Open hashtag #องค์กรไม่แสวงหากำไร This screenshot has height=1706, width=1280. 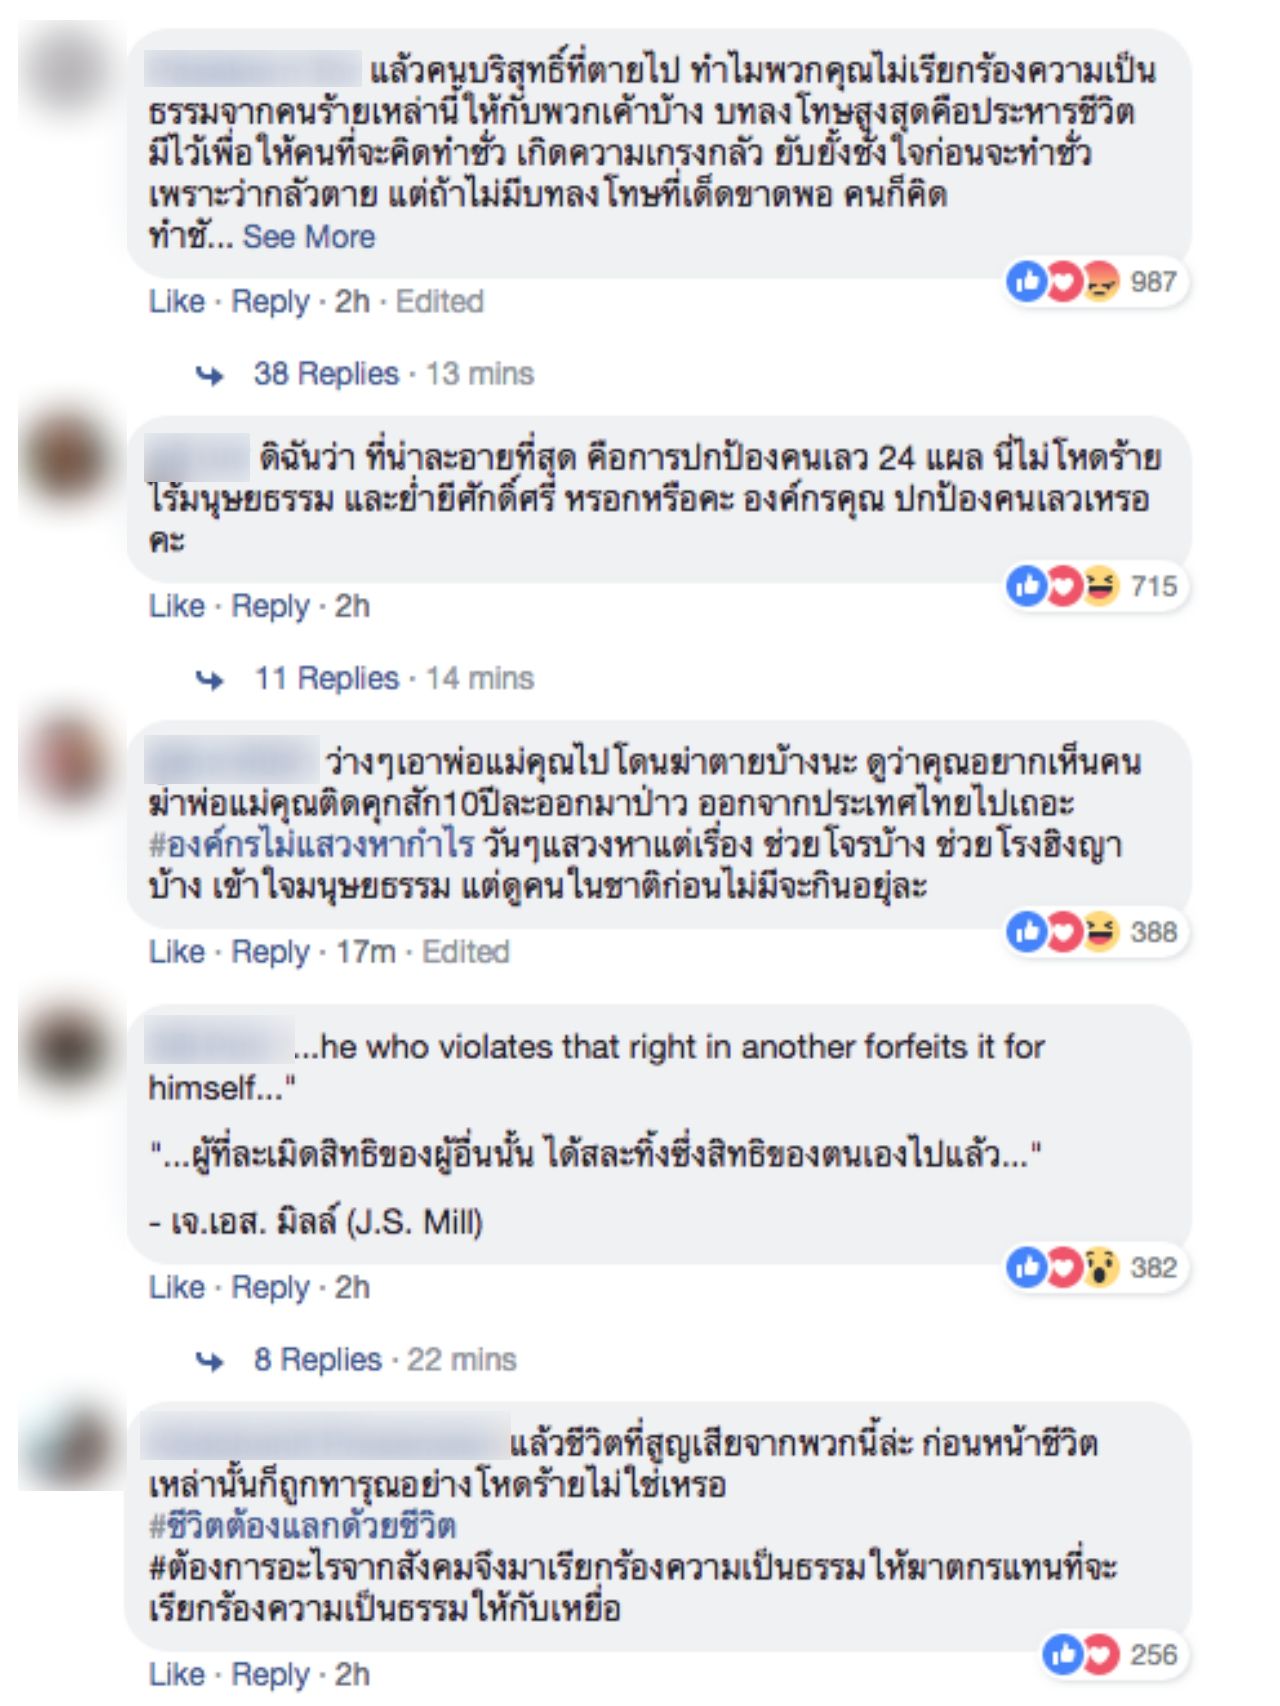click(311, 845)
